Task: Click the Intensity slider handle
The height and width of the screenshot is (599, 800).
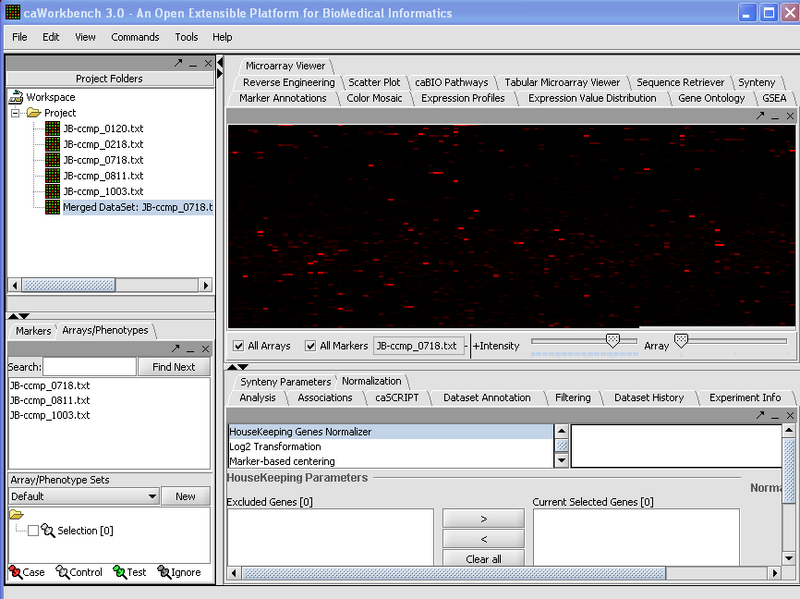Action: point(613,341)
